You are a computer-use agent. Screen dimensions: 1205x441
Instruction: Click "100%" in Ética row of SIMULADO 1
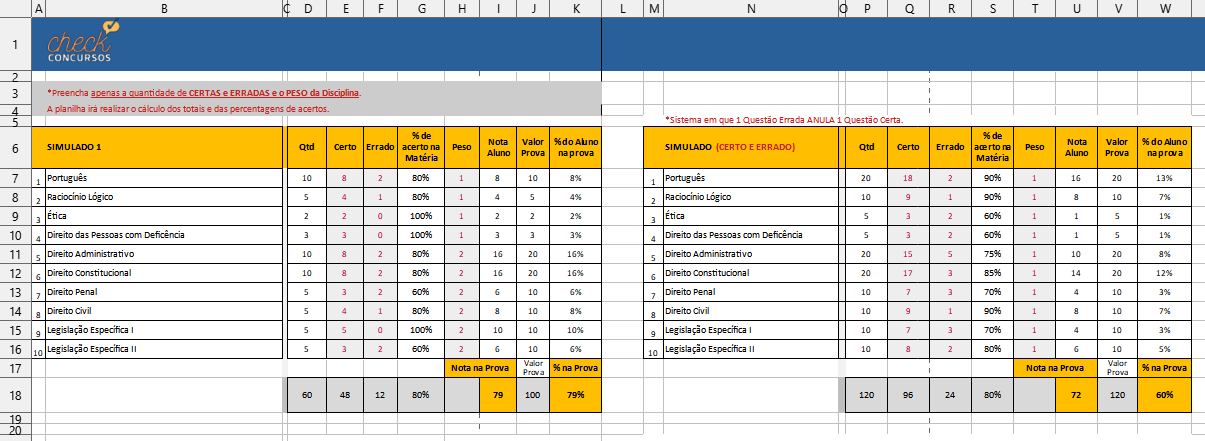pos(421,216)
